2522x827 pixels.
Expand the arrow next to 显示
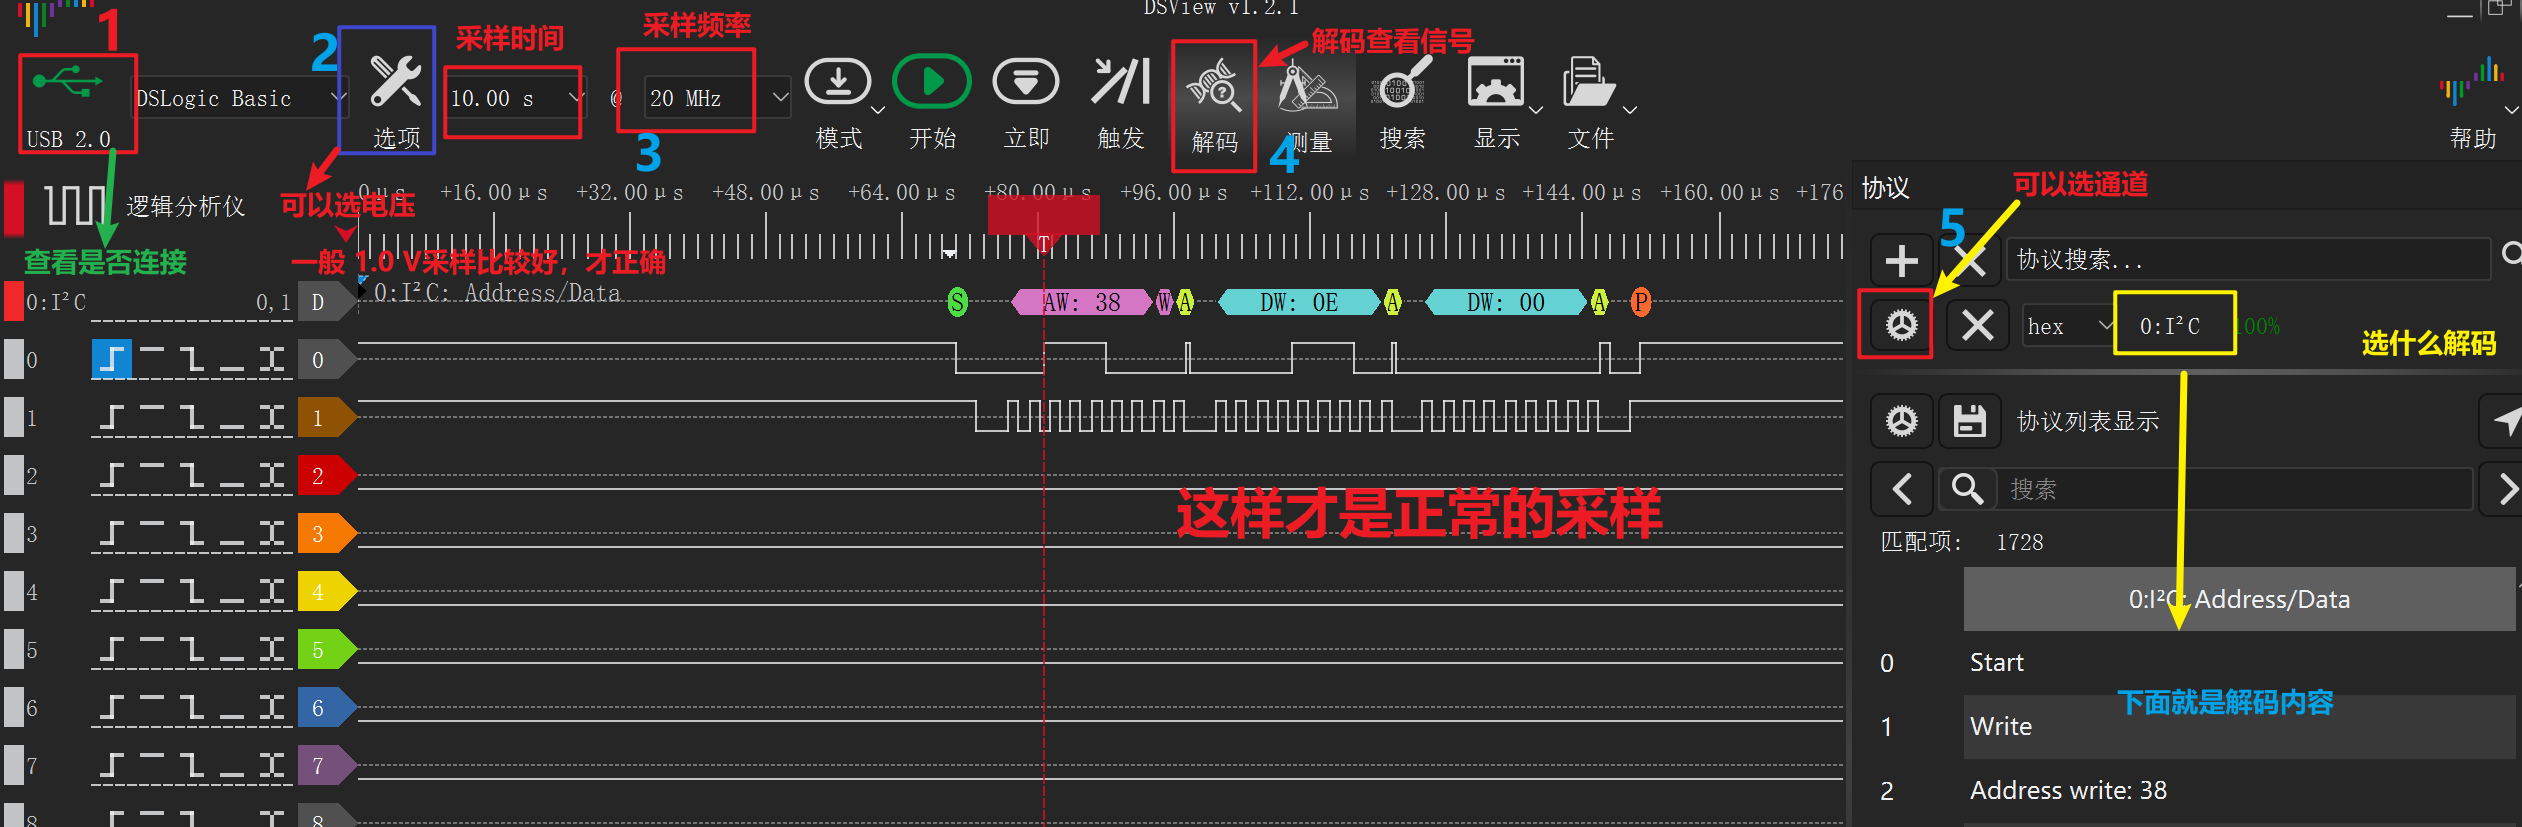click(x=1536, y=110)
